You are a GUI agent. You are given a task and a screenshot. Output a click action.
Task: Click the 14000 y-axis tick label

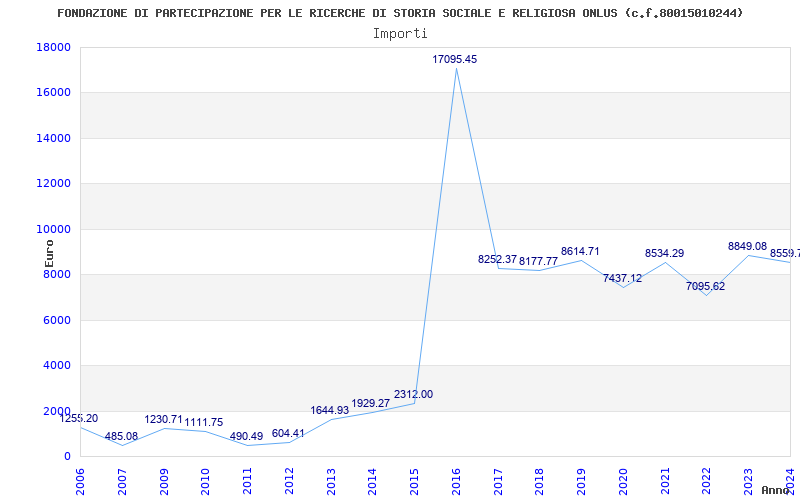point(54,138)
